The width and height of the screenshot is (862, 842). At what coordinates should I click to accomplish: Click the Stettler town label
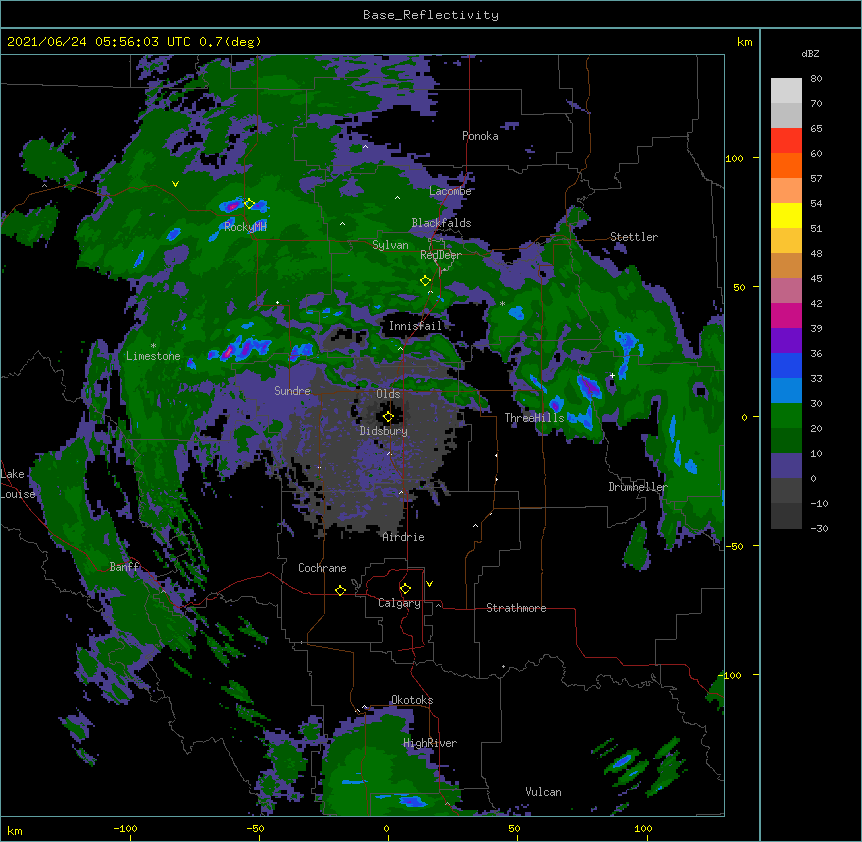tap(634, 237)
